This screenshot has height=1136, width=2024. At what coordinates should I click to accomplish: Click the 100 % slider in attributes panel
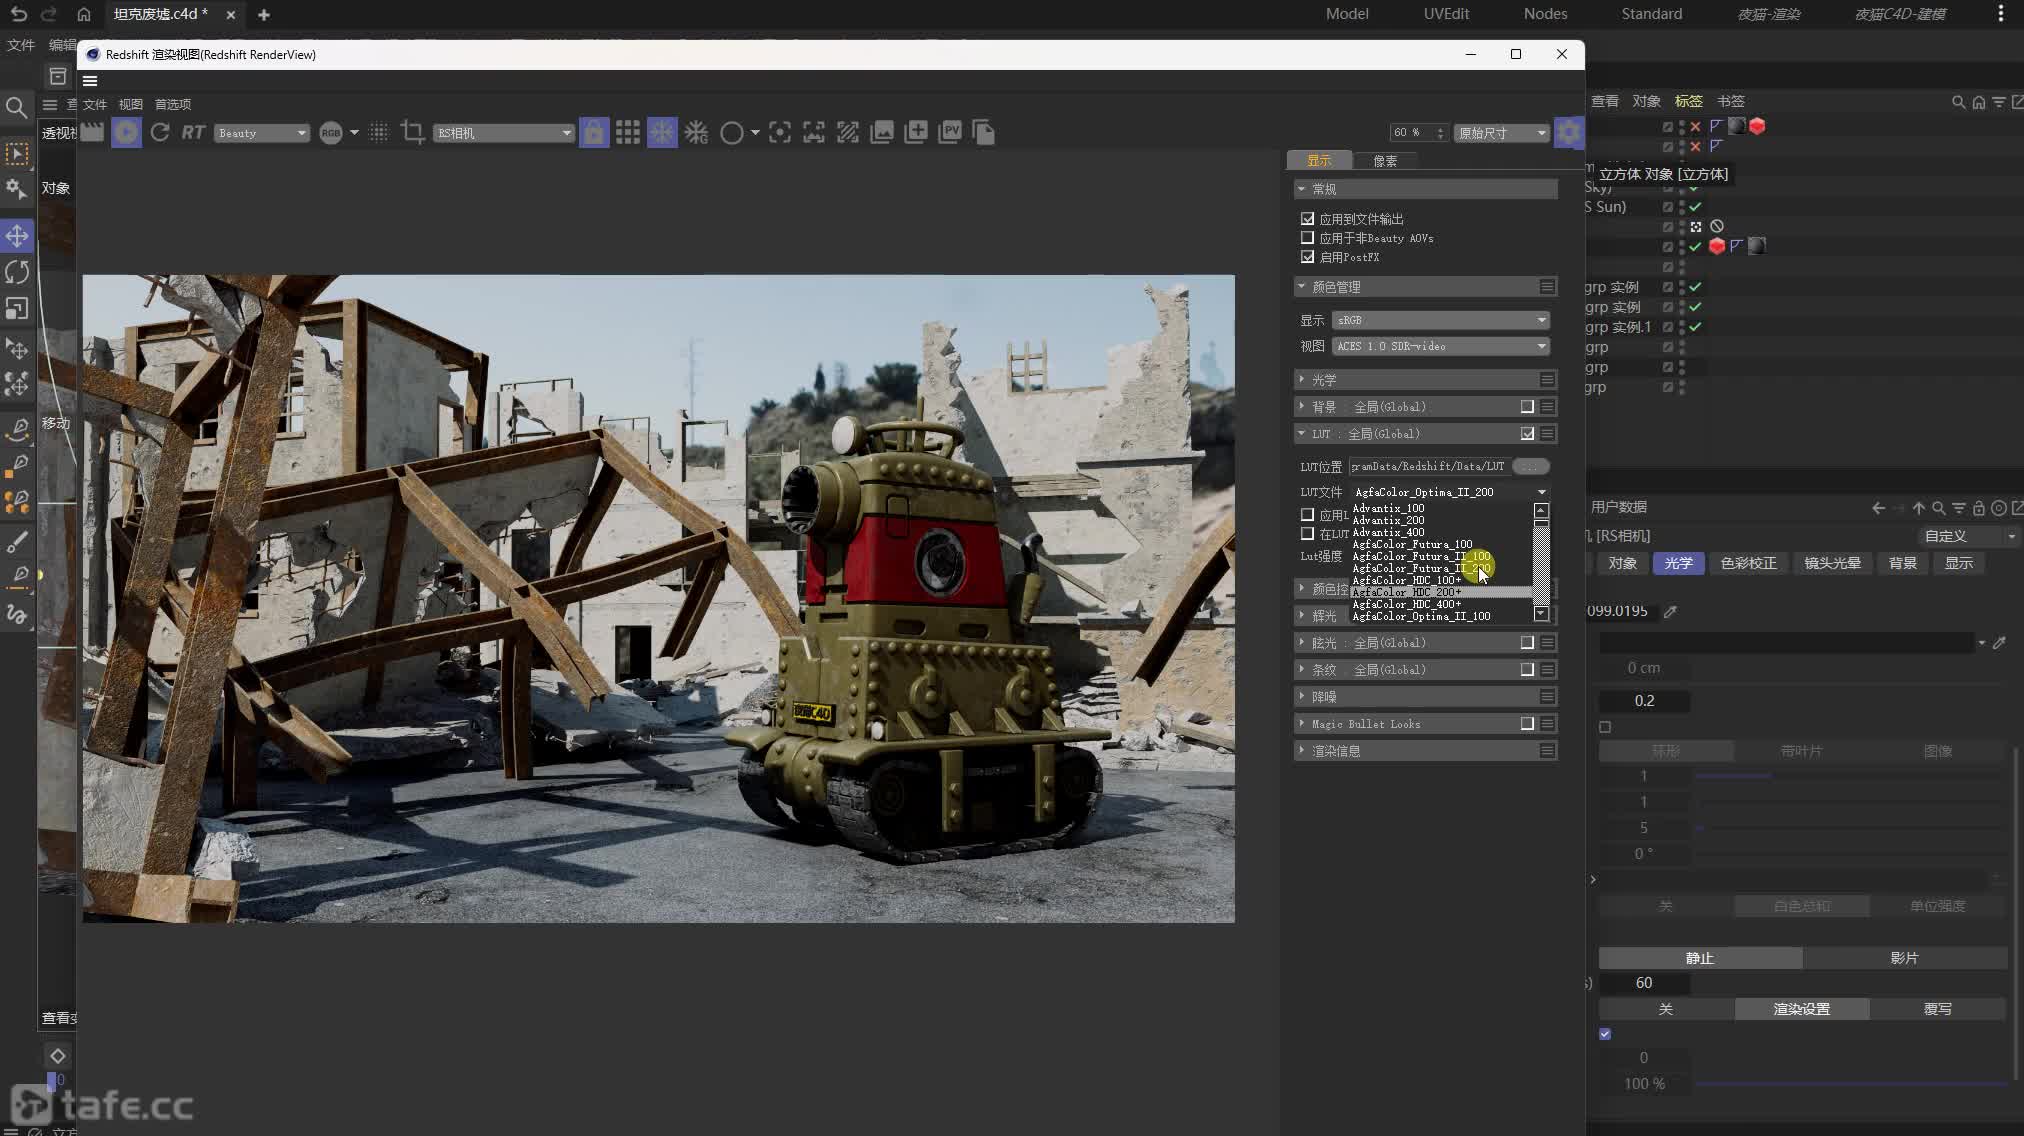1851,1084
